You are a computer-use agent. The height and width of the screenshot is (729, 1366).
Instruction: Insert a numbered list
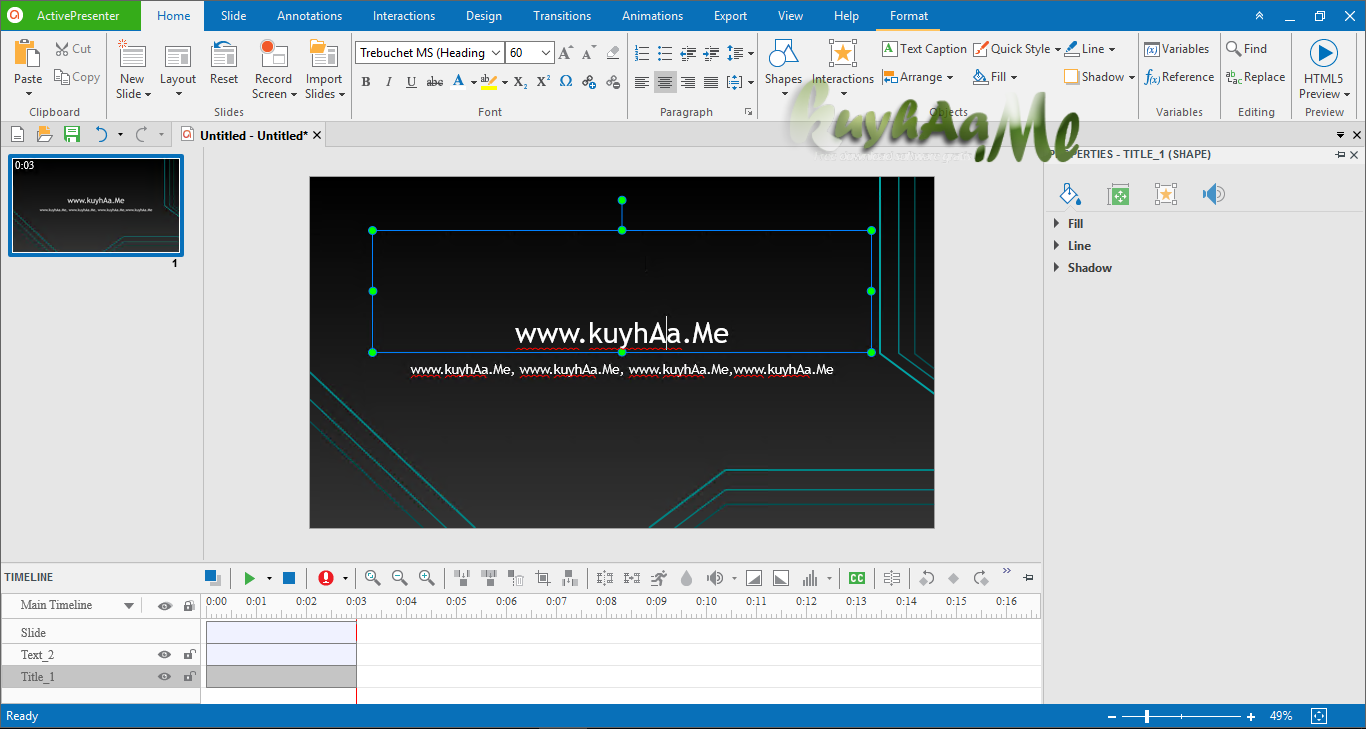click(642, 53)
